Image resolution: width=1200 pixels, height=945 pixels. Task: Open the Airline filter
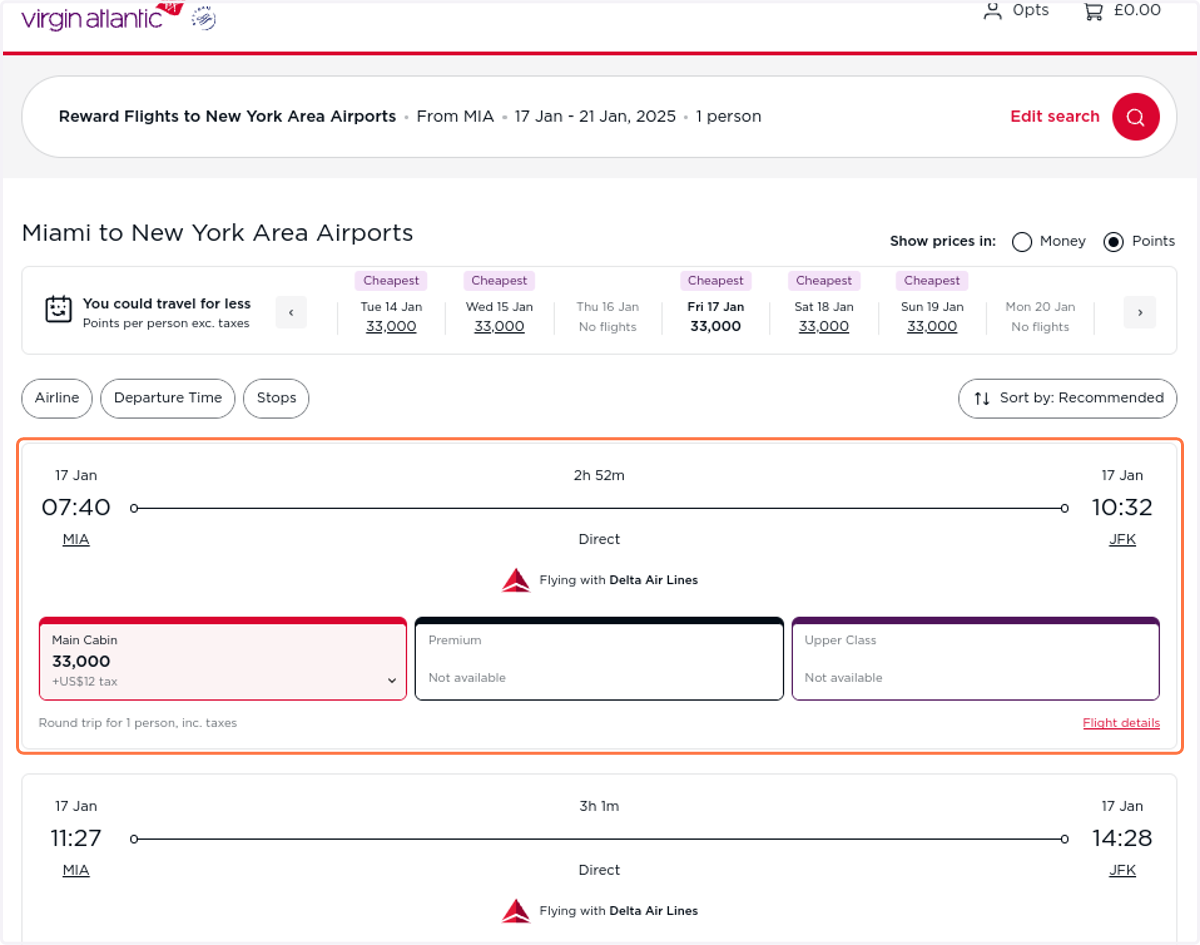tap(57, 398)
